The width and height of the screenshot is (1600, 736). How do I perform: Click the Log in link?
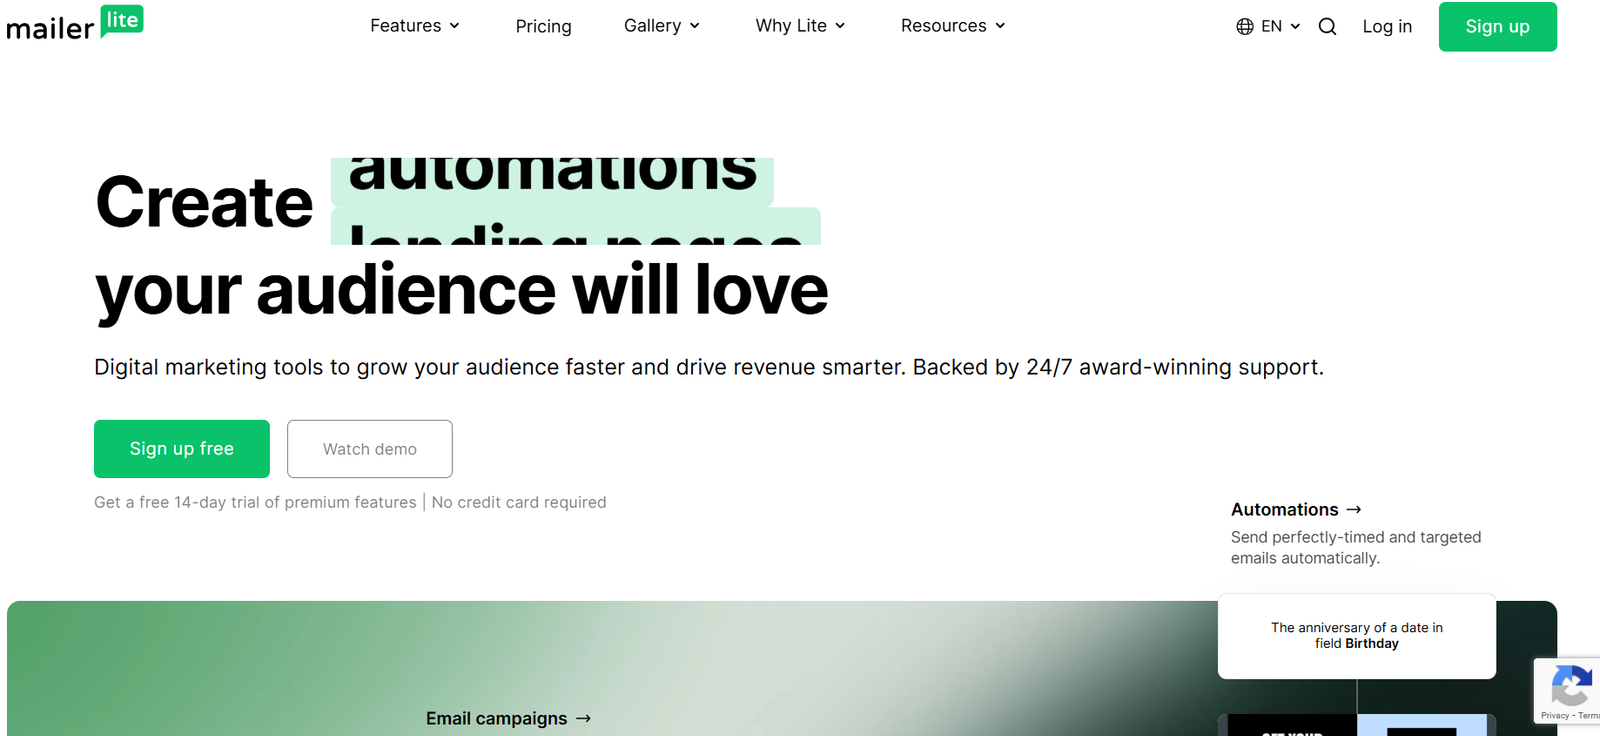point(1387,27)
